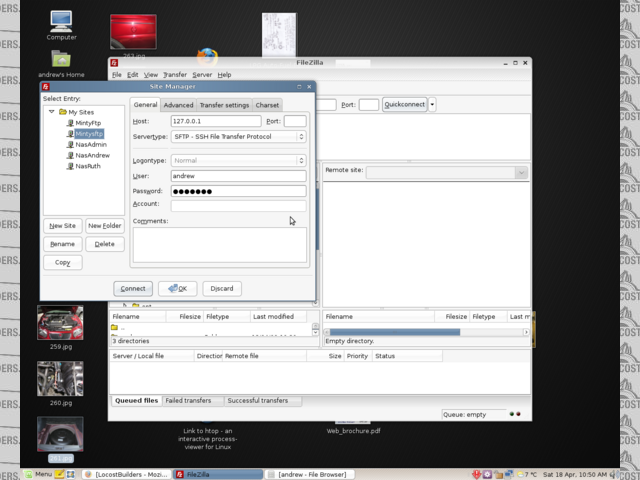
Task: Click the FileZilla icon in taskbar
Action: [x=180, y=474]
